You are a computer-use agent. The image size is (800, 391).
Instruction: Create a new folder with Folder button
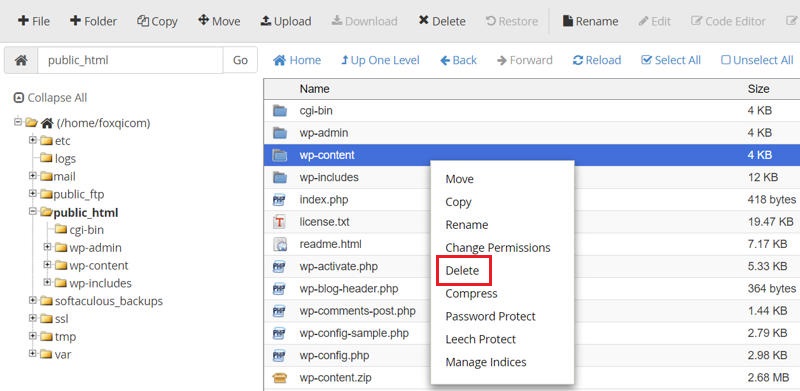click(93, 21)
